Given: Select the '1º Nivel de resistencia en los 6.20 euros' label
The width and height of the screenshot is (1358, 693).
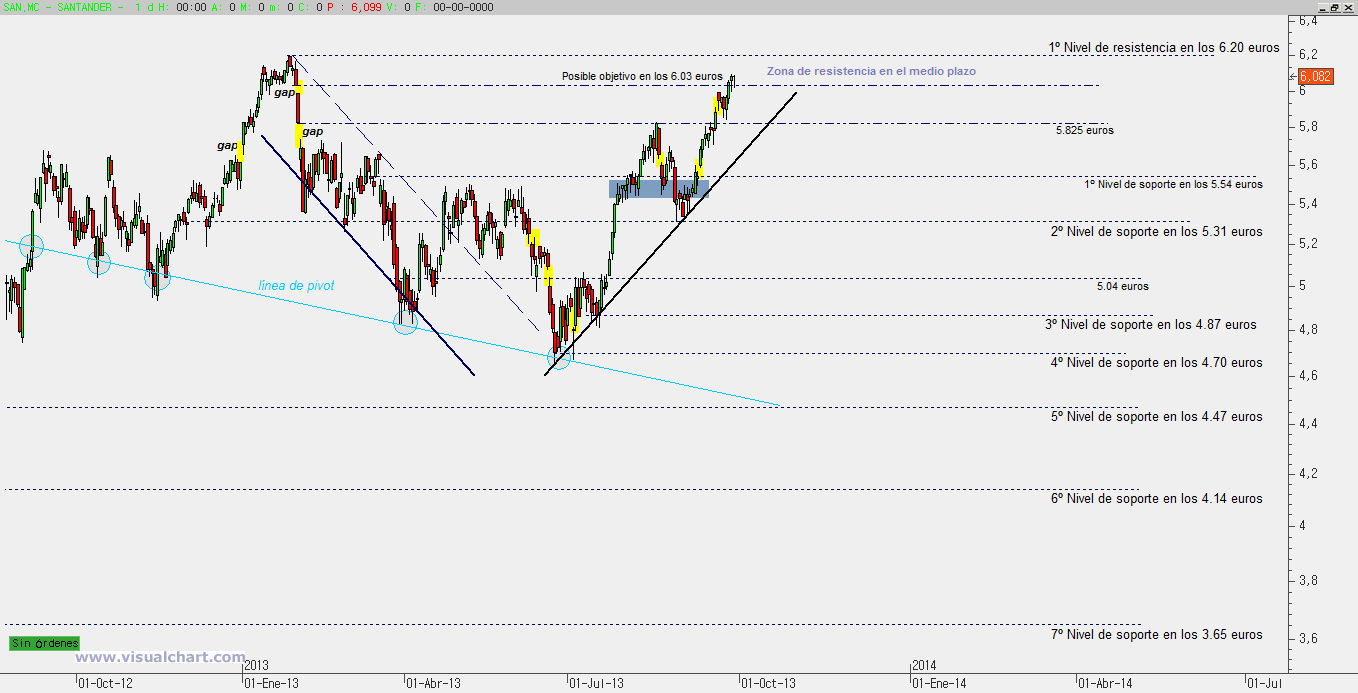Looking at the screenshot, I should point(1163,47).
